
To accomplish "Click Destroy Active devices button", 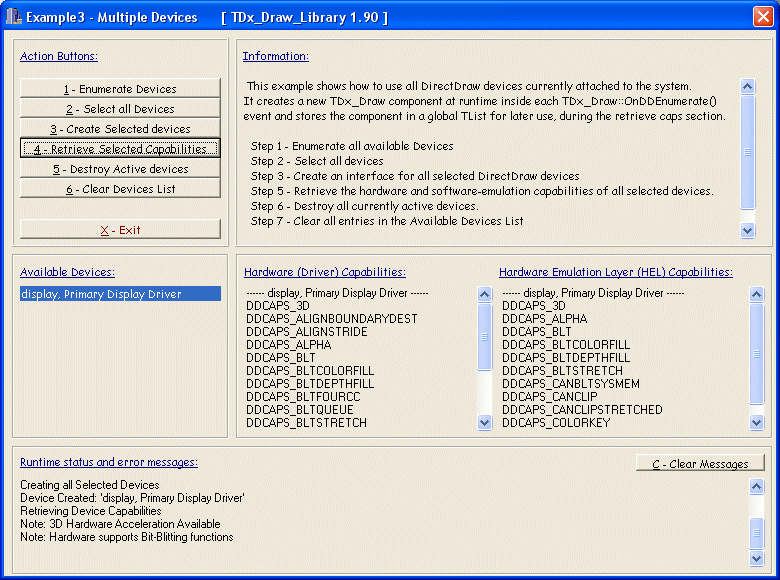I will point(120,169).
